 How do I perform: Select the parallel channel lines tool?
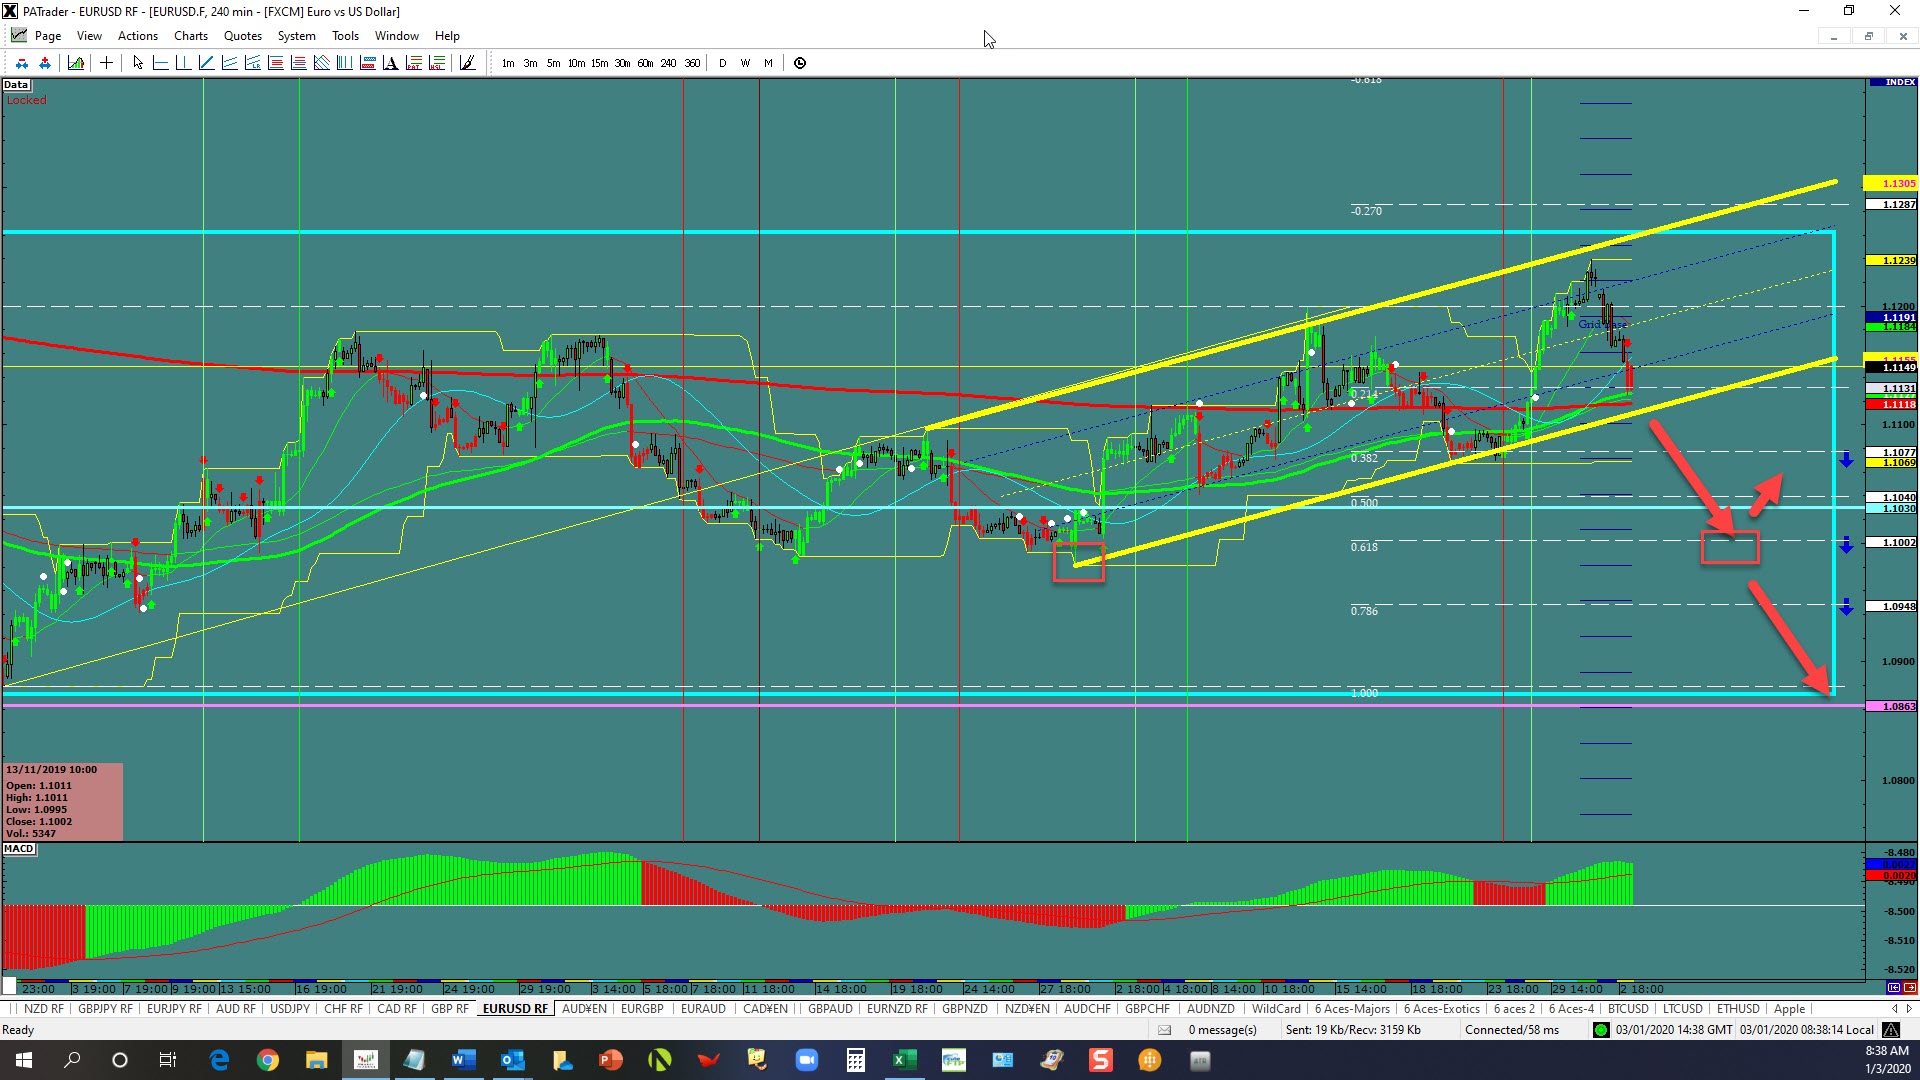[229, 63]
